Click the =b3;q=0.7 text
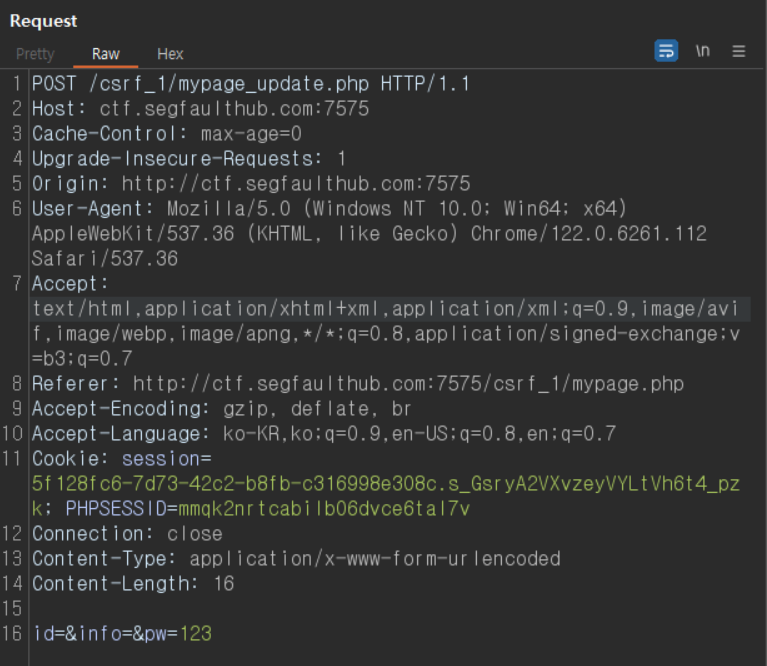The image size is (767, 666). (x=82, y=358)
